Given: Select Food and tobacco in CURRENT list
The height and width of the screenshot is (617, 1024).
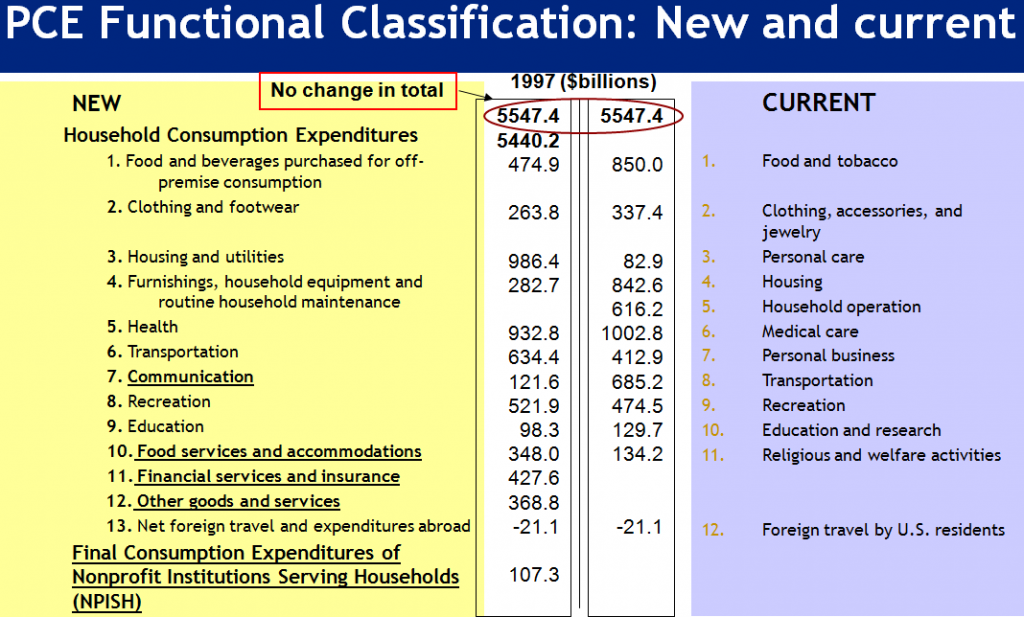Looking at the screenshot, I should (832, 160).
